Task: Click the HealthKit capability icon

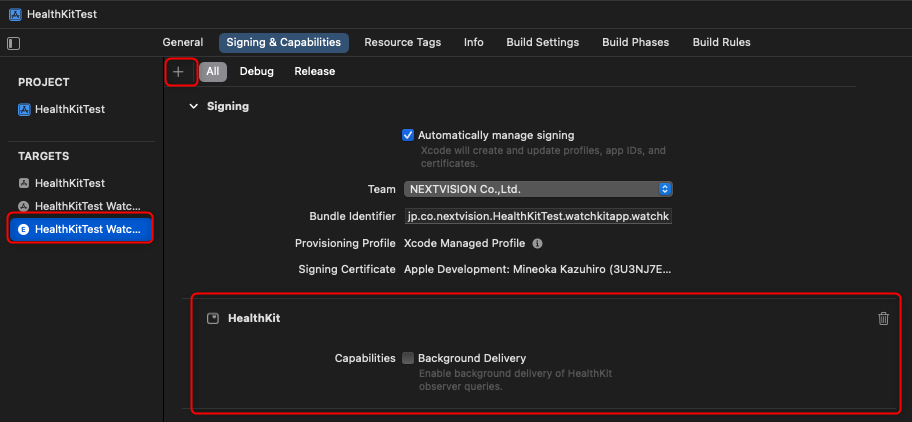Action: pyautogui.click(x=212, y=318)
